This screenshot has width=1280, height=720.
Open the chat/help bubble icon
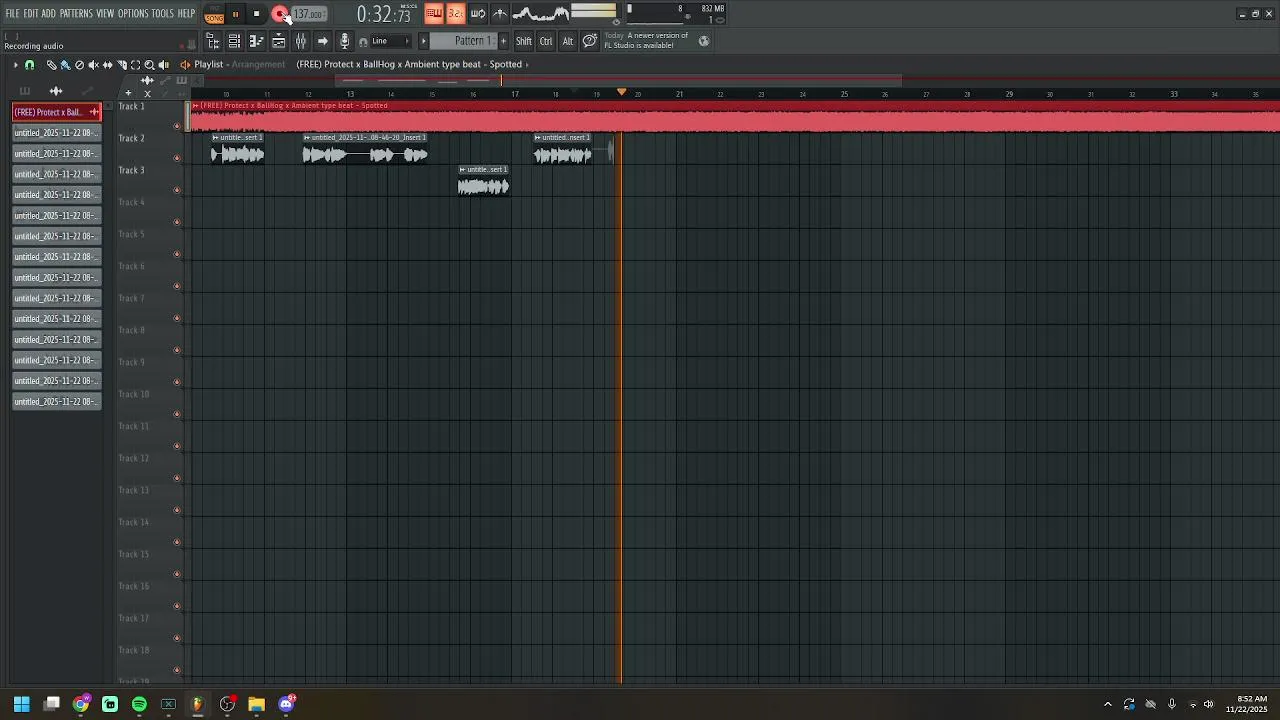[590, 40]
